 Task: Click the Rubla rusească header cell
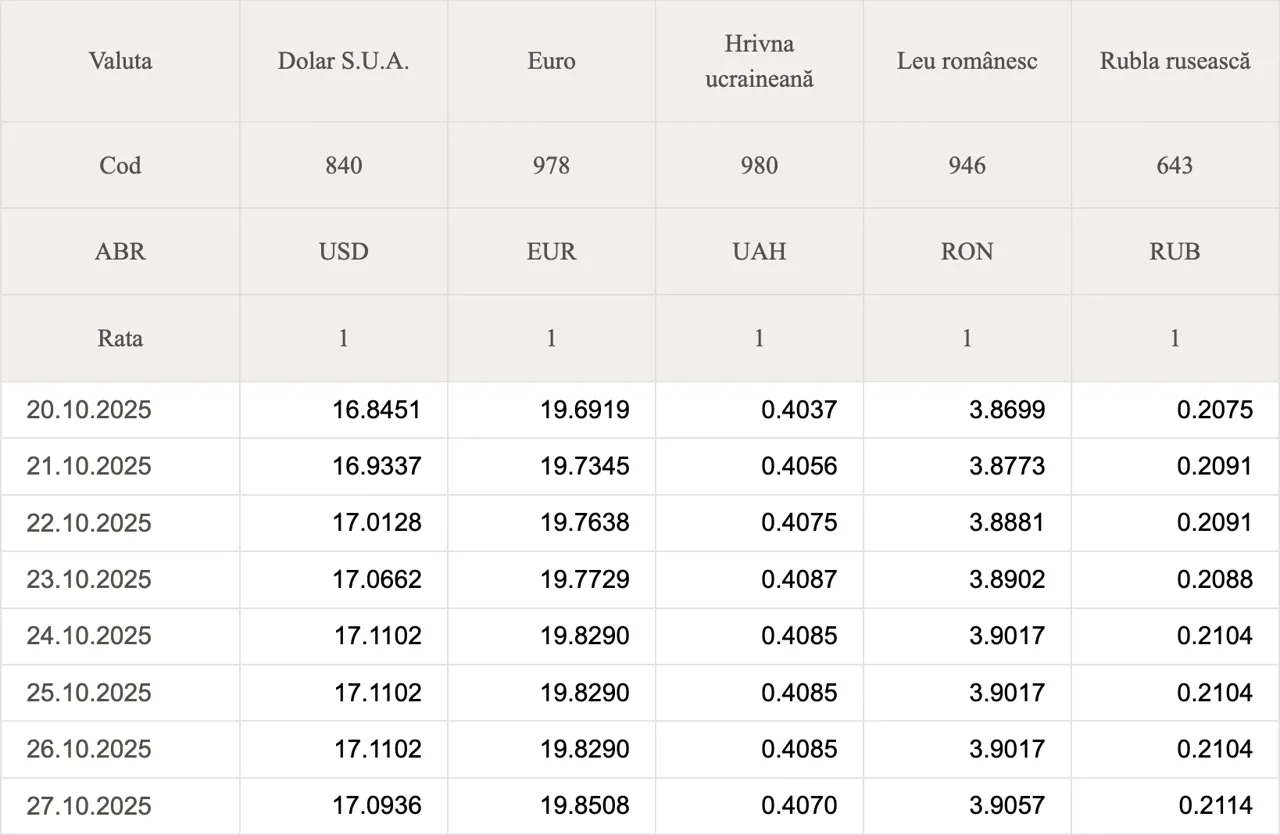click(x=1175, y=61)
